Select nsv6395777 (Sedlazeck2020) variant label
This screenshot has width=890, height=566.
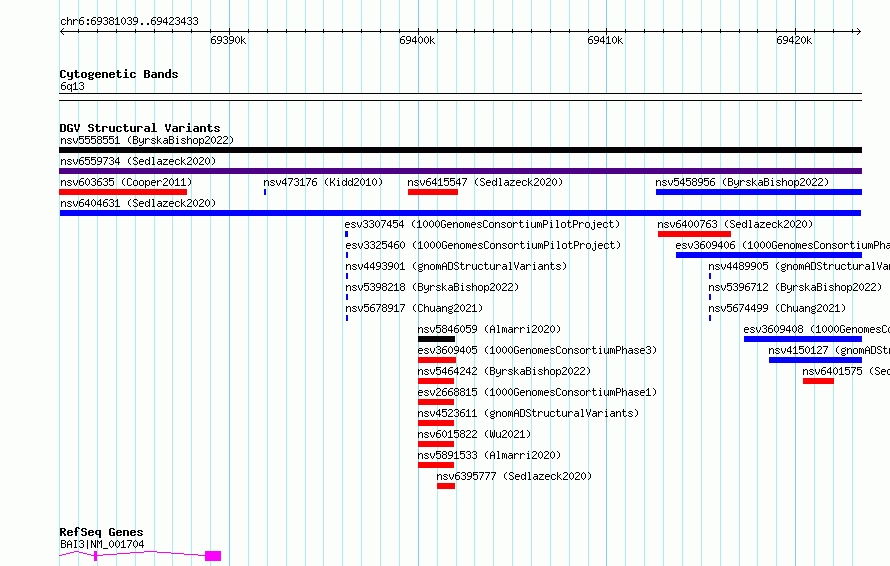pyautogui.click(x=514, y=476)
